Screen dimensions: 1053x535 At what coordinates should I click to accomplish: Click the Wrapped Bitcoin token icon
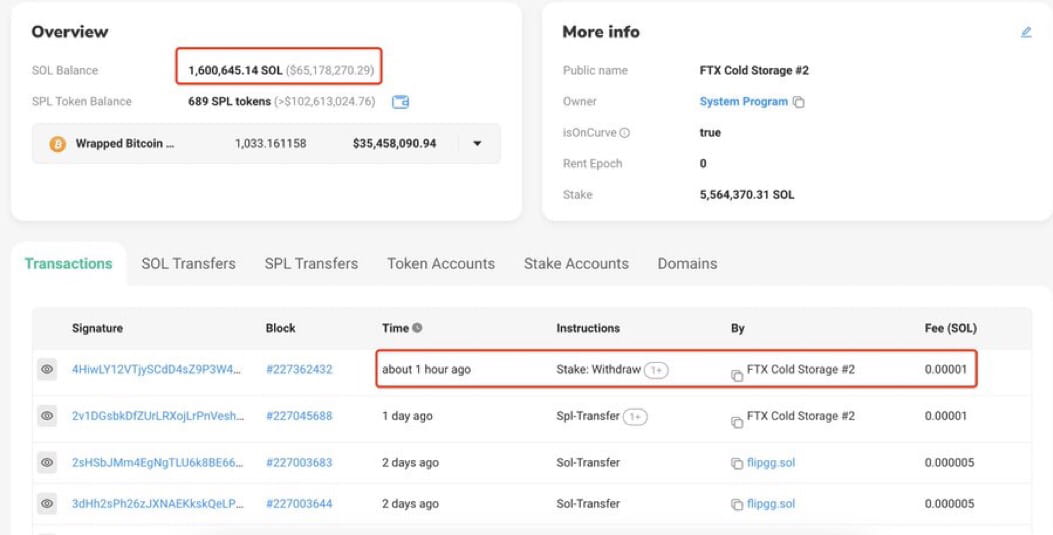pos(58,144)
